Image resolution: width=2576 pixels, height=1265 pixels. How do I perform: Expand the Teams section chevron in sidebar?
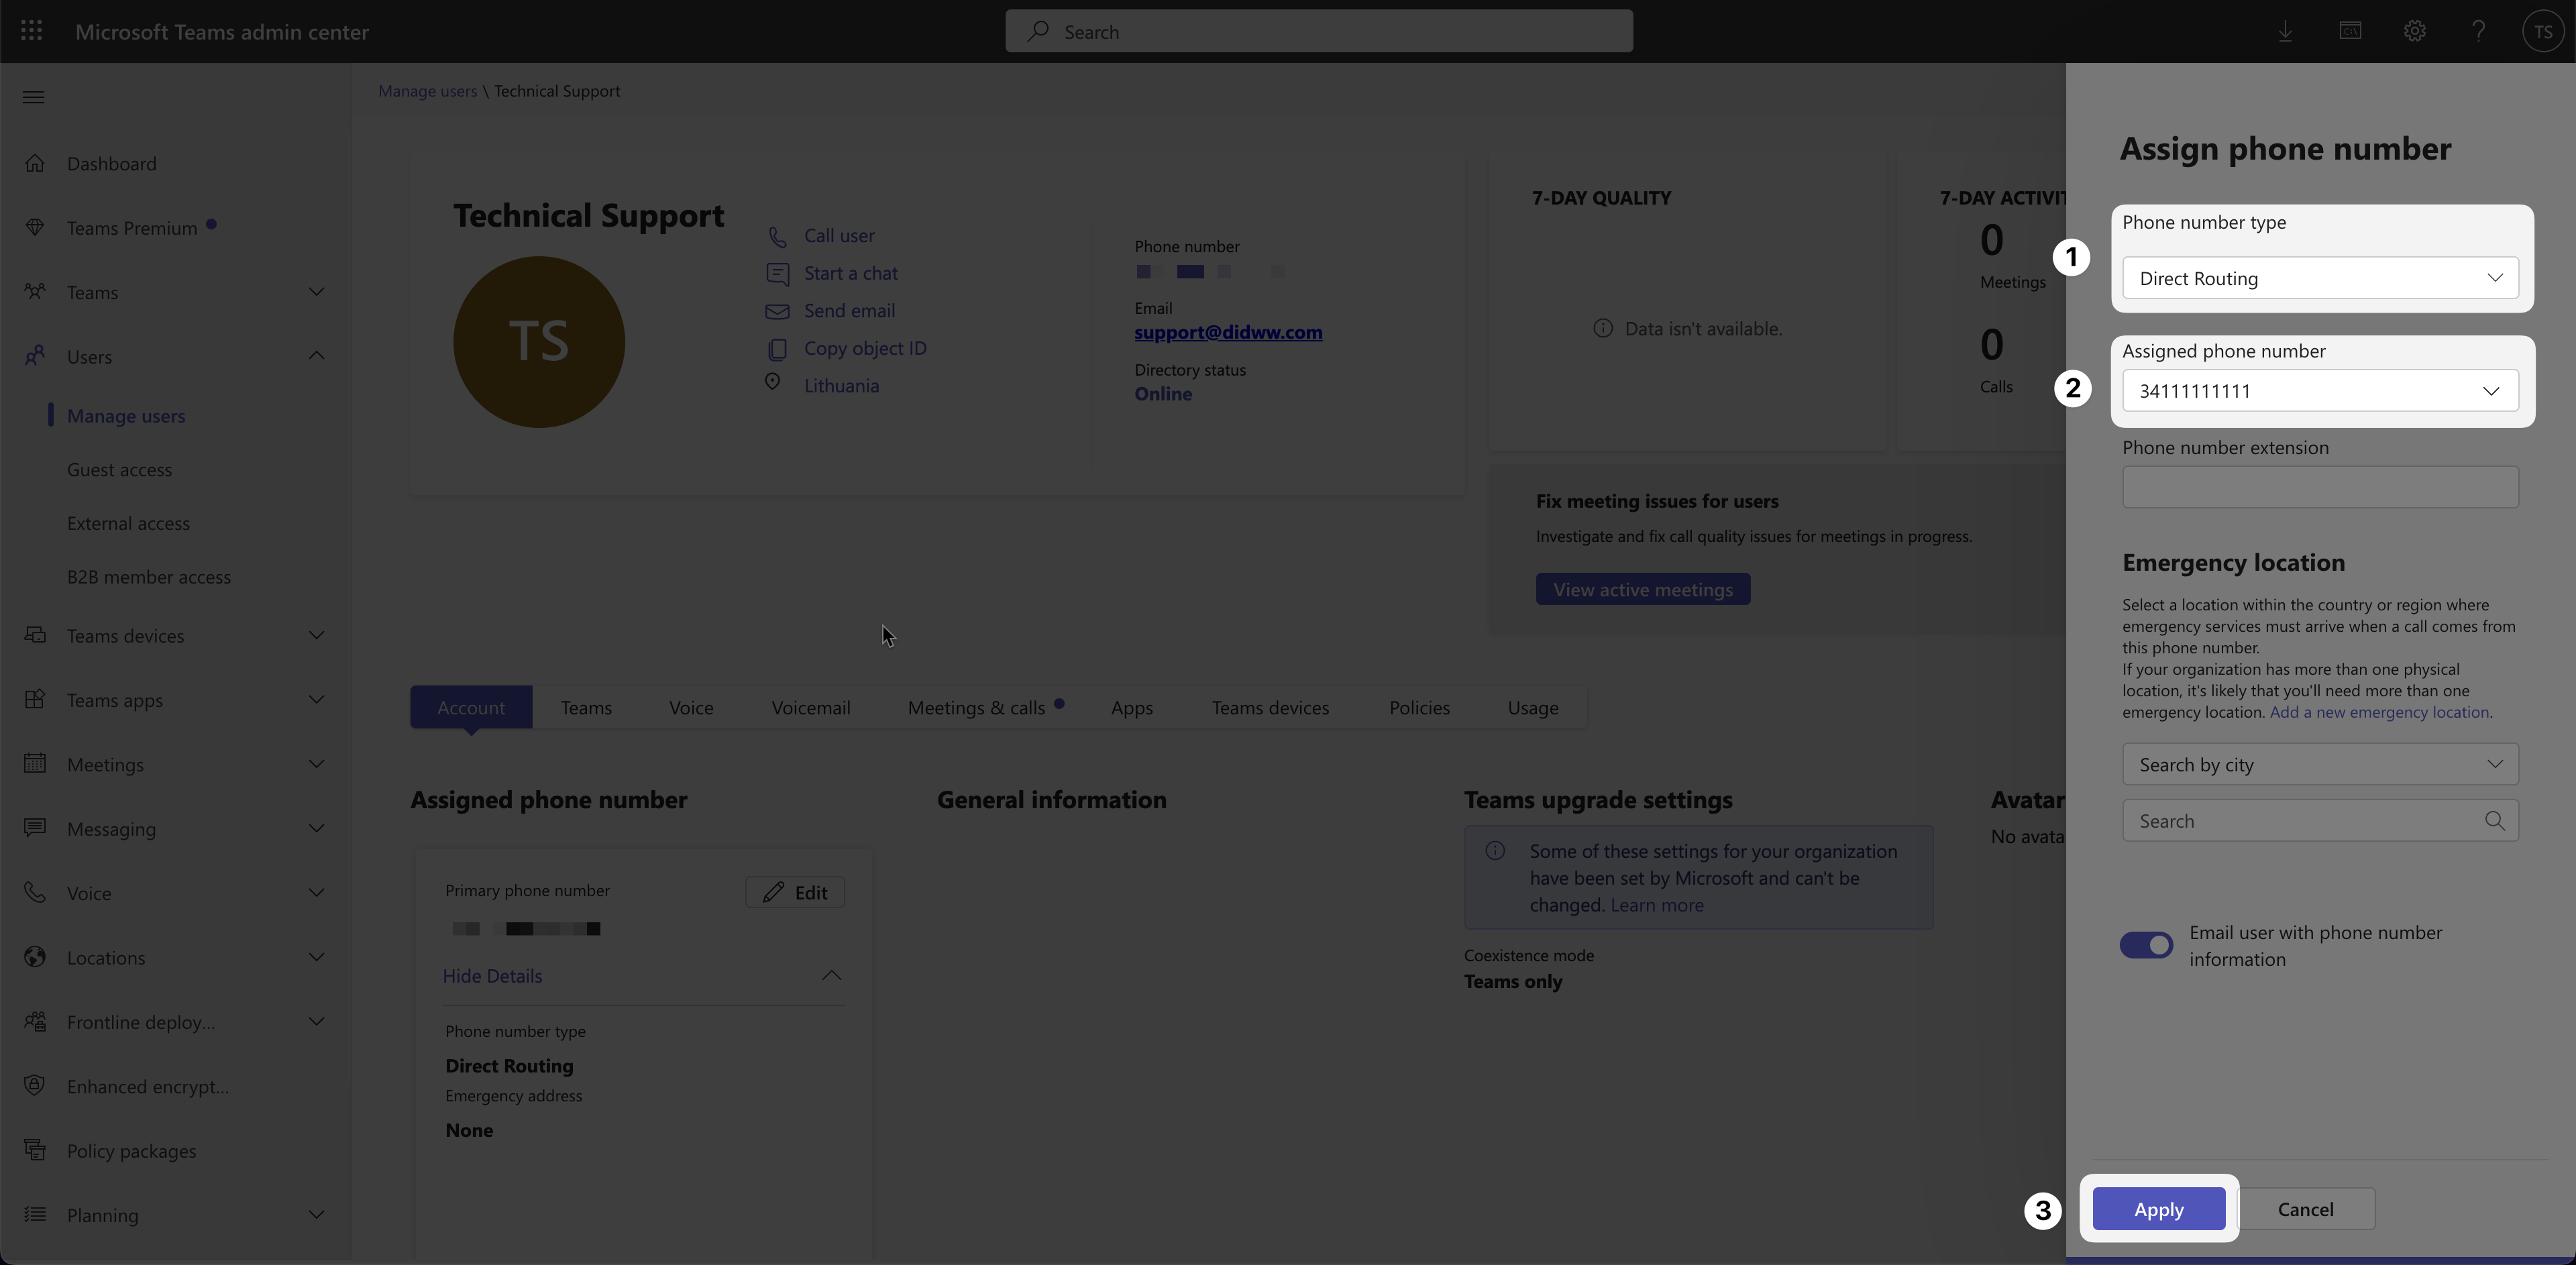coord(316,292)
